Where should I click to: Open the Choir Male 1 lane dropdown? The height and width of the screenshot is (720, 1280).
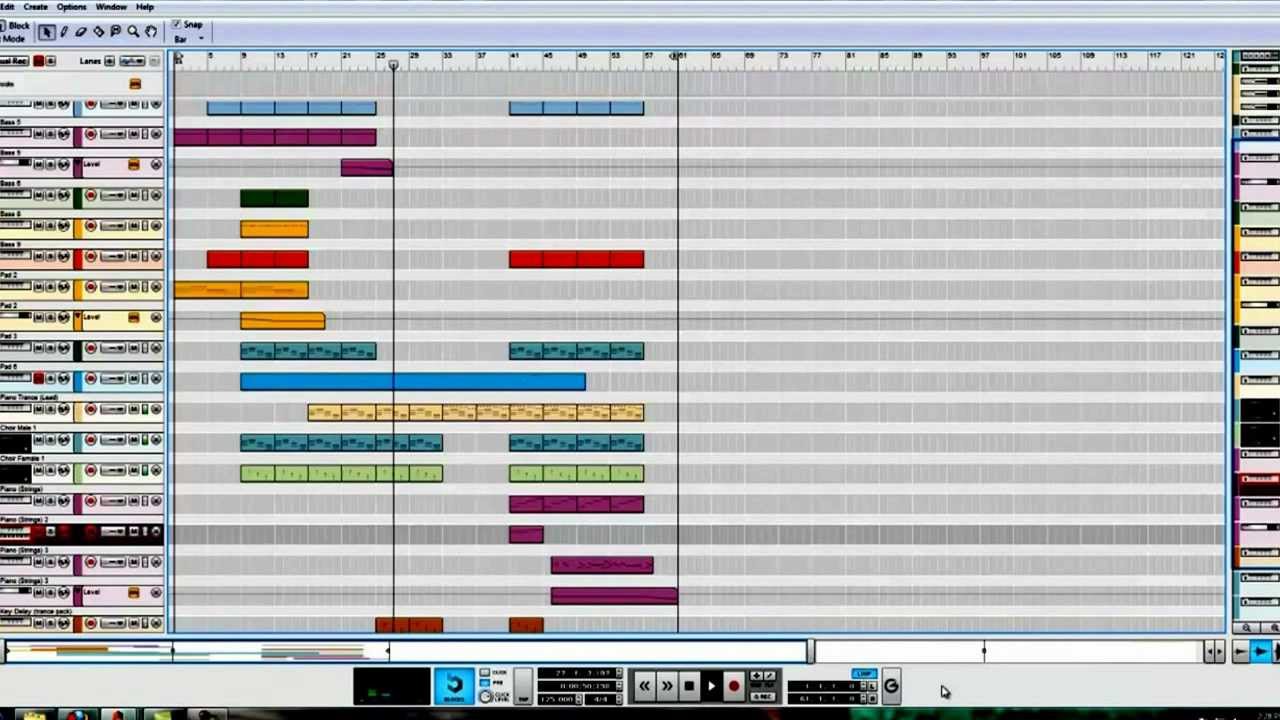(115, 440)
